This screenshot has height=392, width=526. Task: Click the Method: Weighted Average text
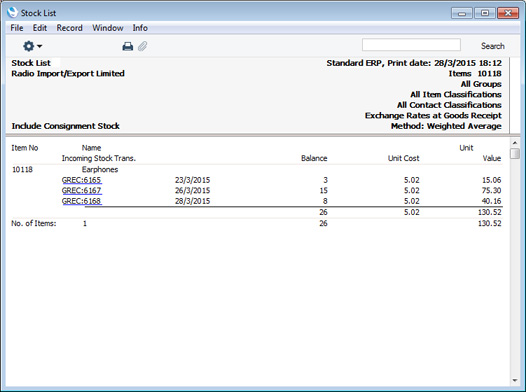point(446,126)
